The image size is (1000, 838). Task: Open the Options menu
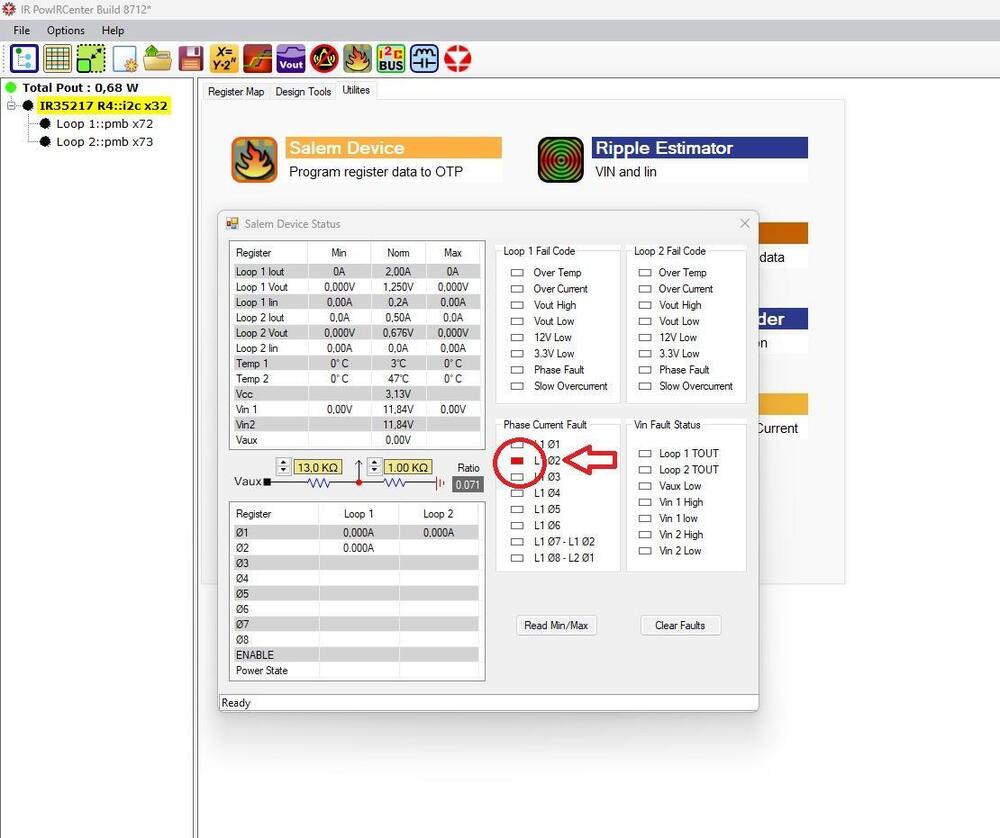(x=66, y=31)
